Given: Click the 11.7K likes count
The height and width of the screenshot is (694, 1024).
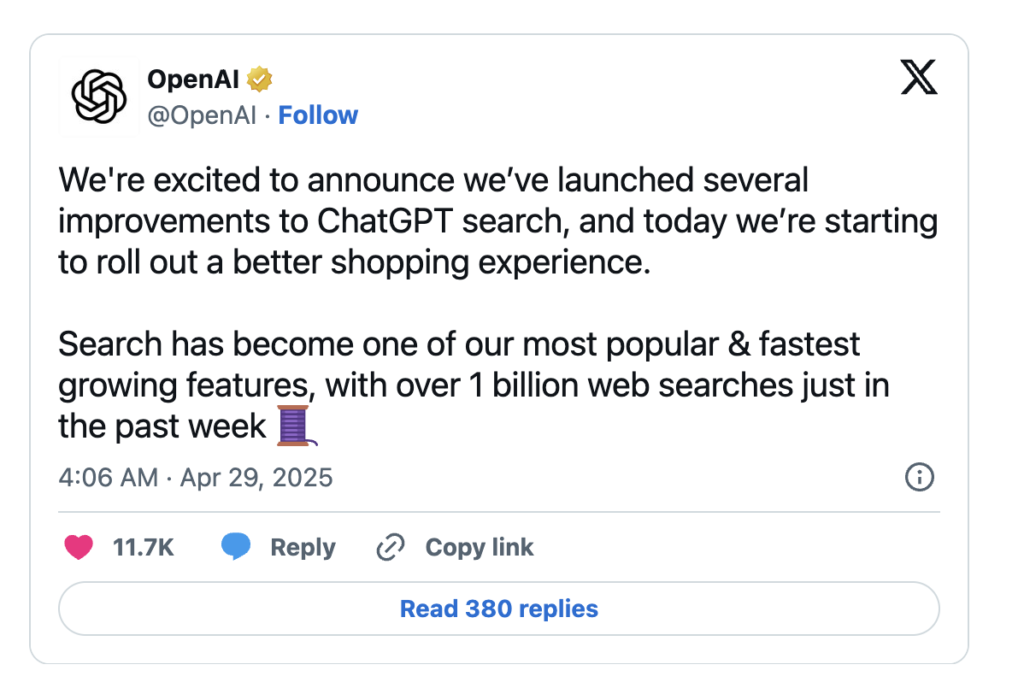Looking at the screenshot, I should (x=143, y=547).
